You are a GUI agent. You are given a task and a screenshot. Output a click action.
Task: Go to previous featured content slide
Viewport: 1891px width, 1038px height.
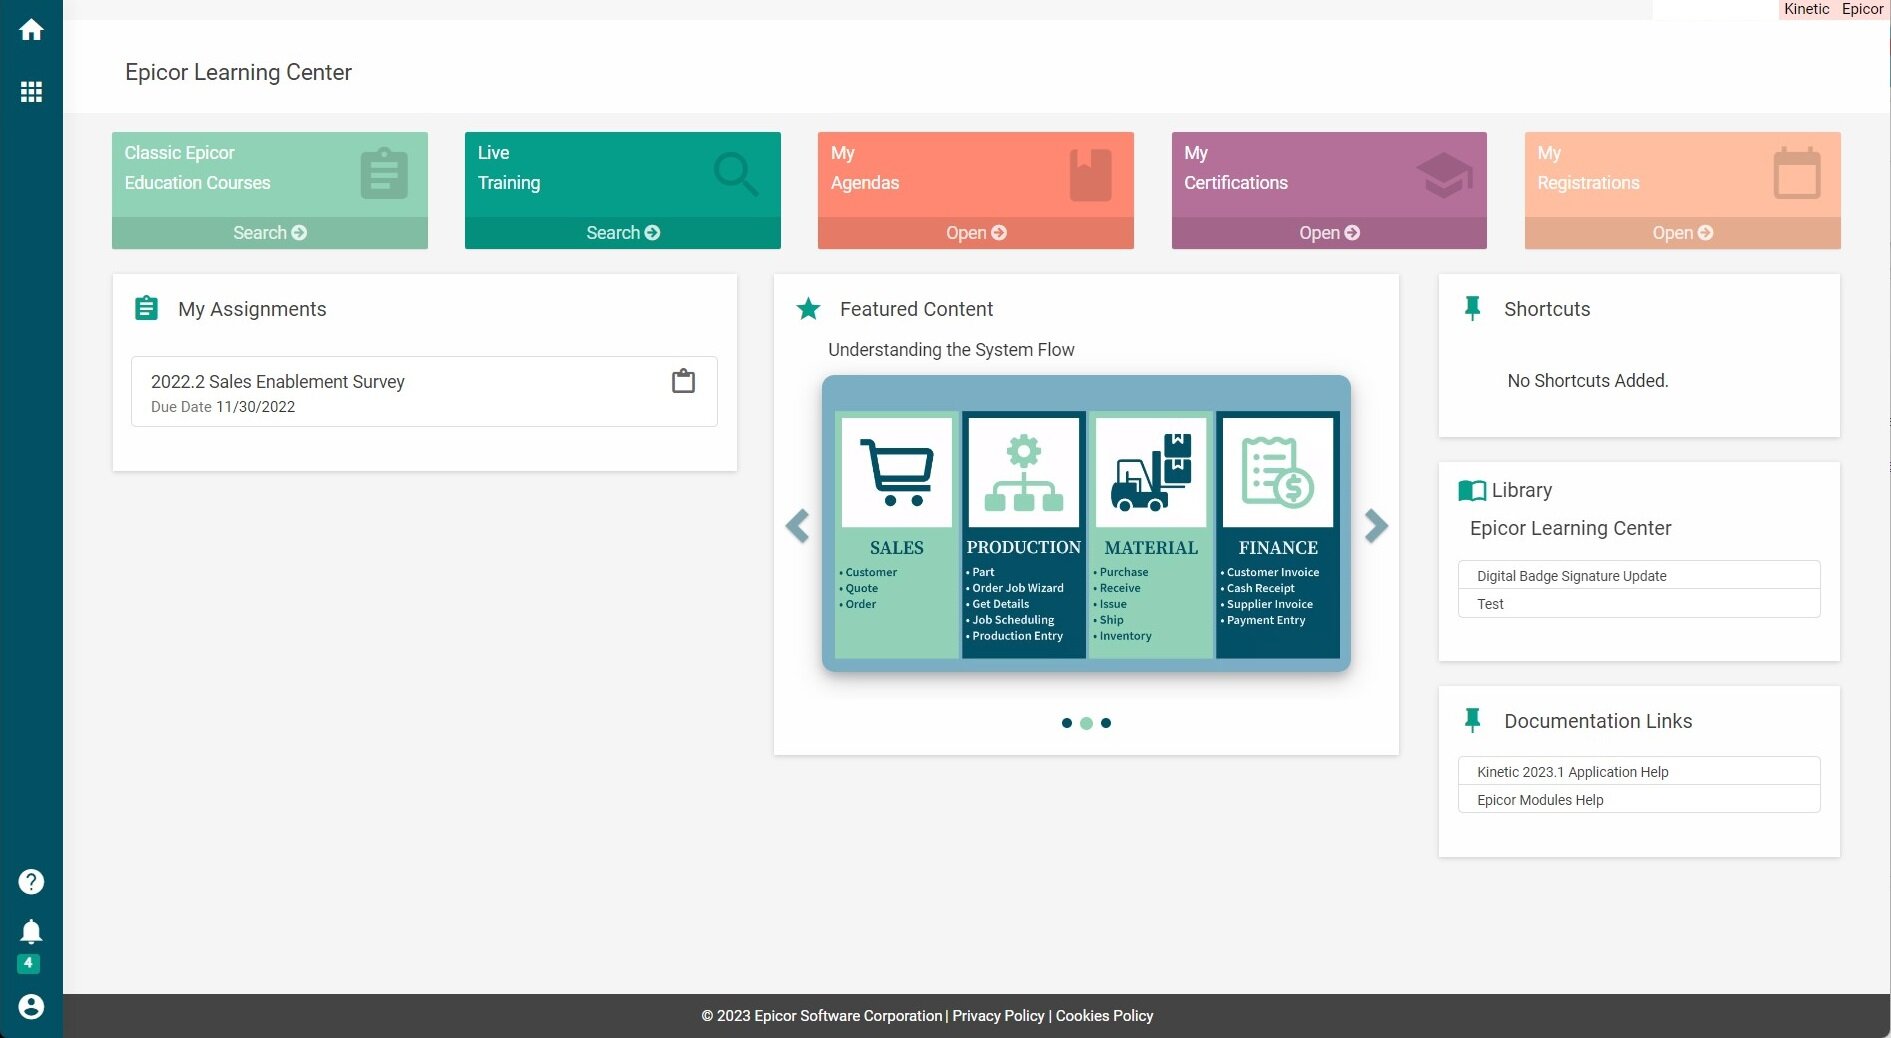click(797, 525)
